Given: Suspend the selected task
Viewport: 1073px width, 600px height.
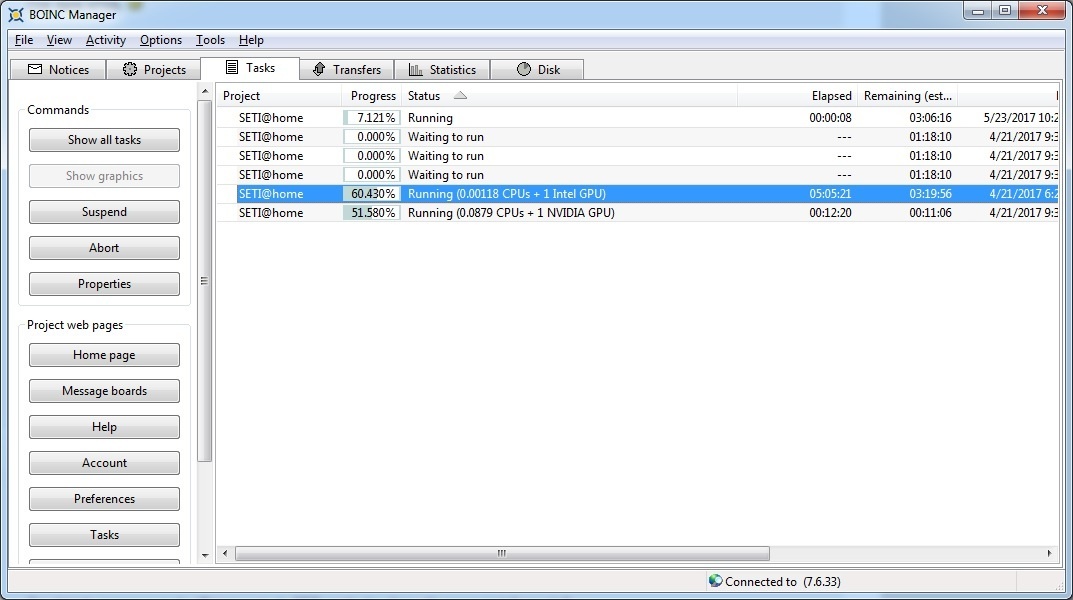Looking at the screenshot, I should (x=104, y=211).
